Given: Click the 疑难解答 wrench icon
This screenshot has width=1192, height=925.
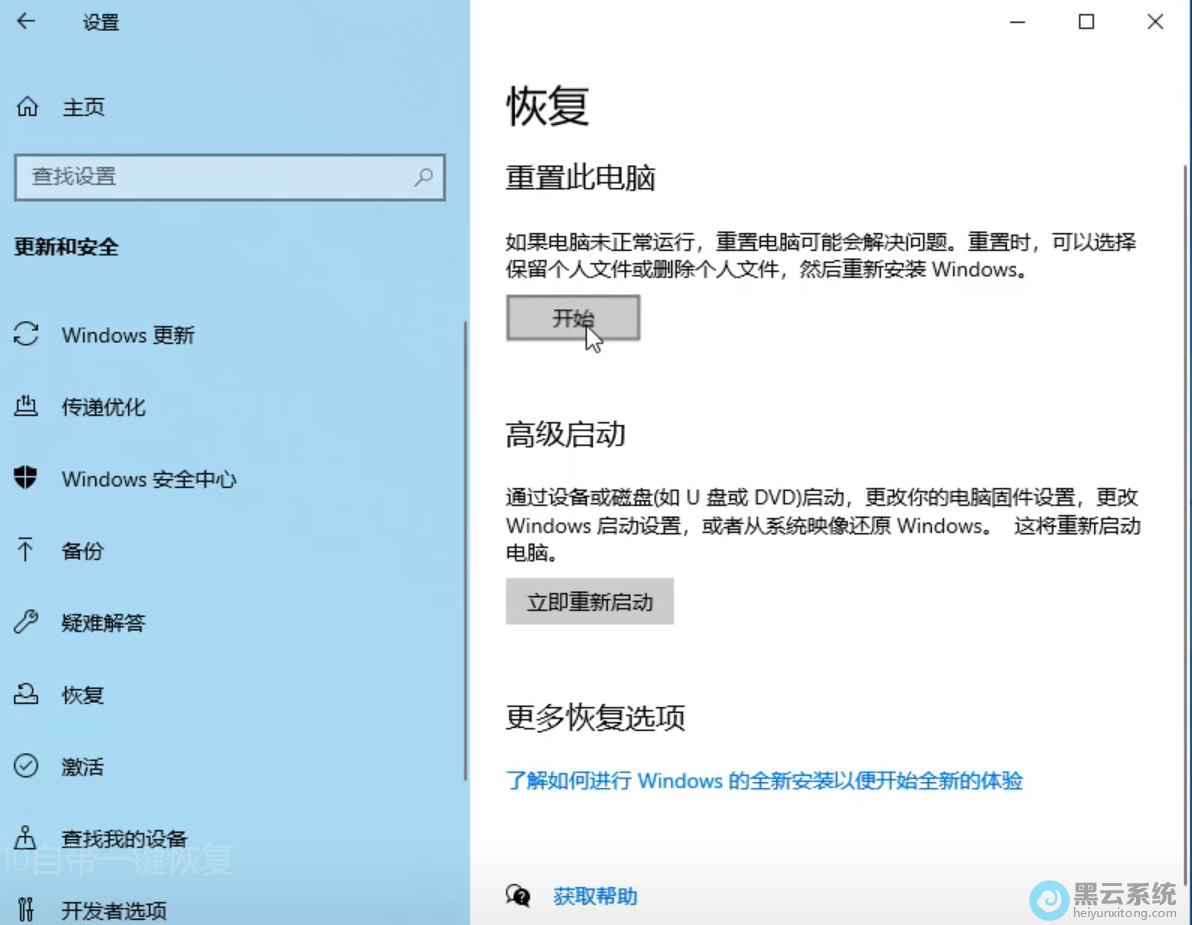Looking at the screenshot, I should coord(26,622).
